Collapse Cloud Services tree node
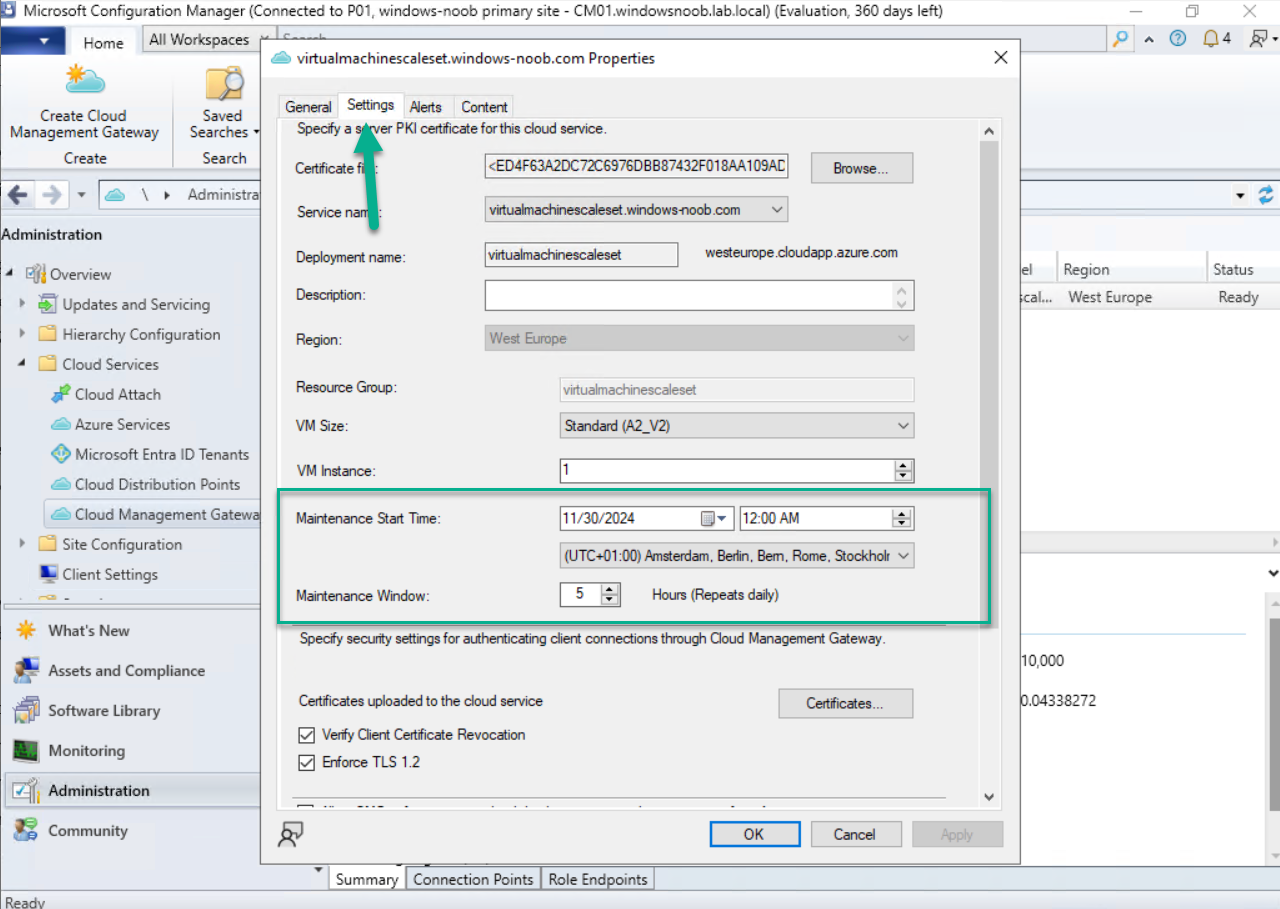The image size is (1280, 909). pos(22,364)
